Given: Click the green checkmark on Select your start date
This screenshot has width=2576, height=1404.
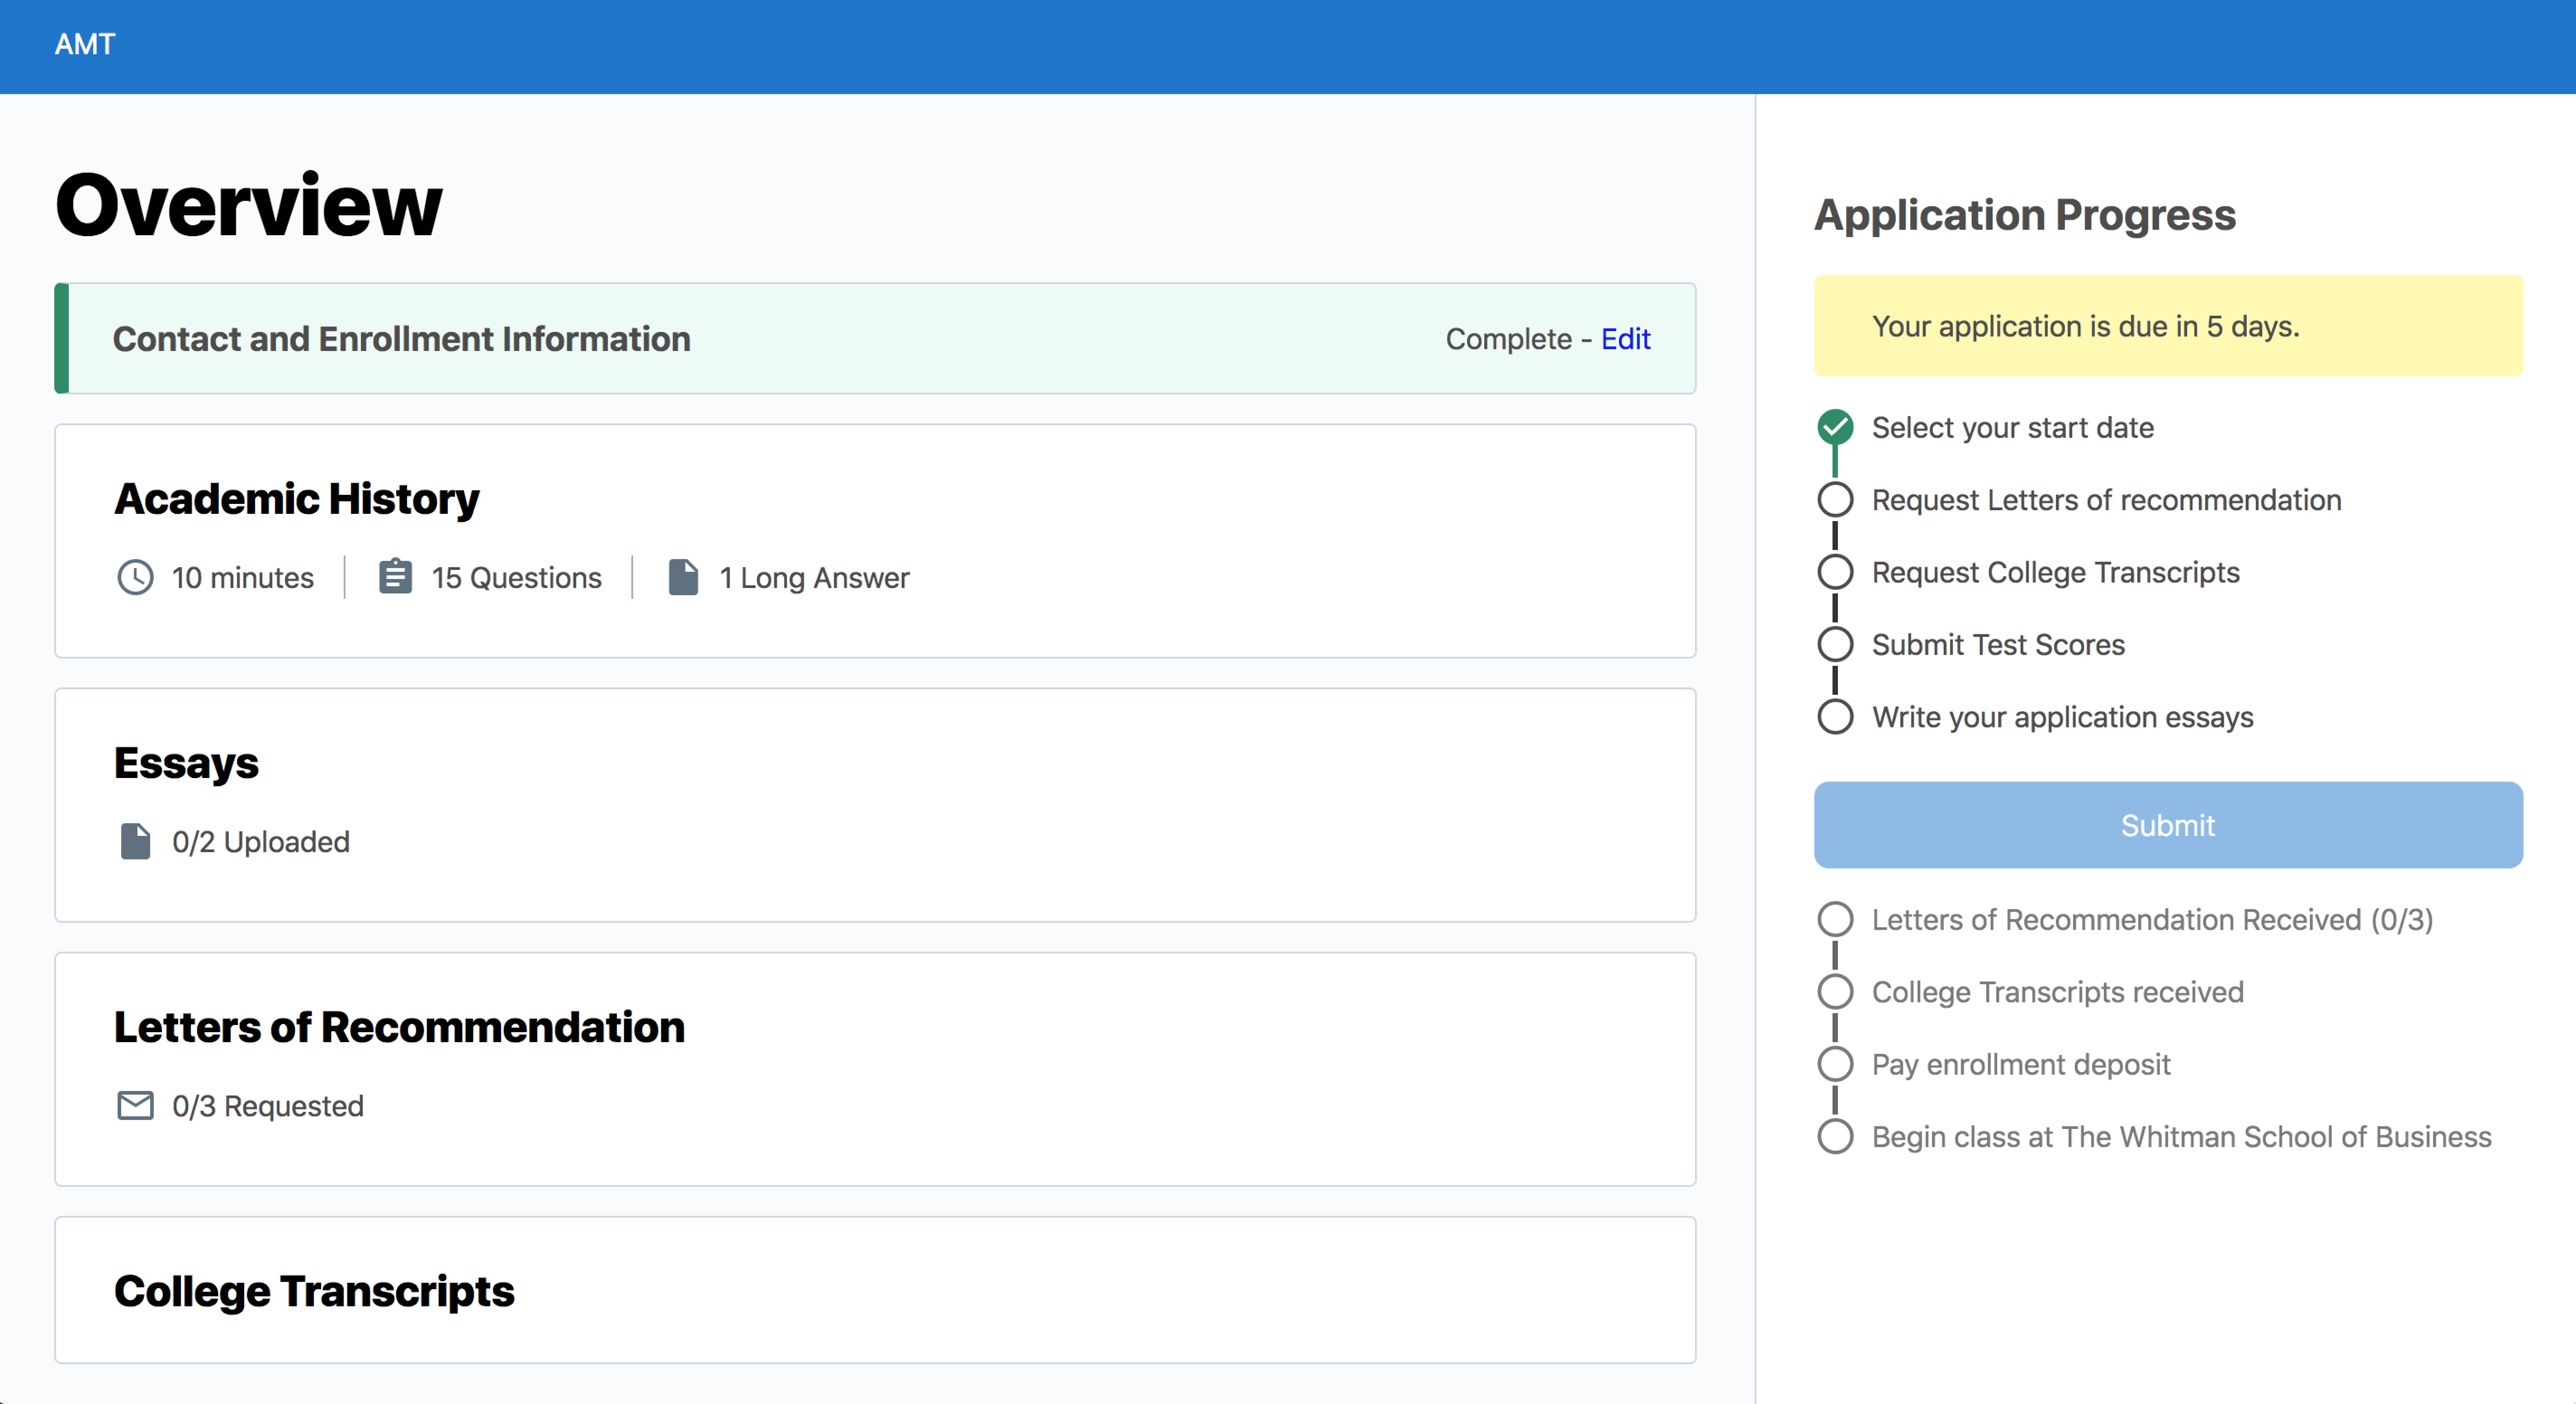Looking at the screenshot, I should pyautogui.click(x=1836, y=426).
